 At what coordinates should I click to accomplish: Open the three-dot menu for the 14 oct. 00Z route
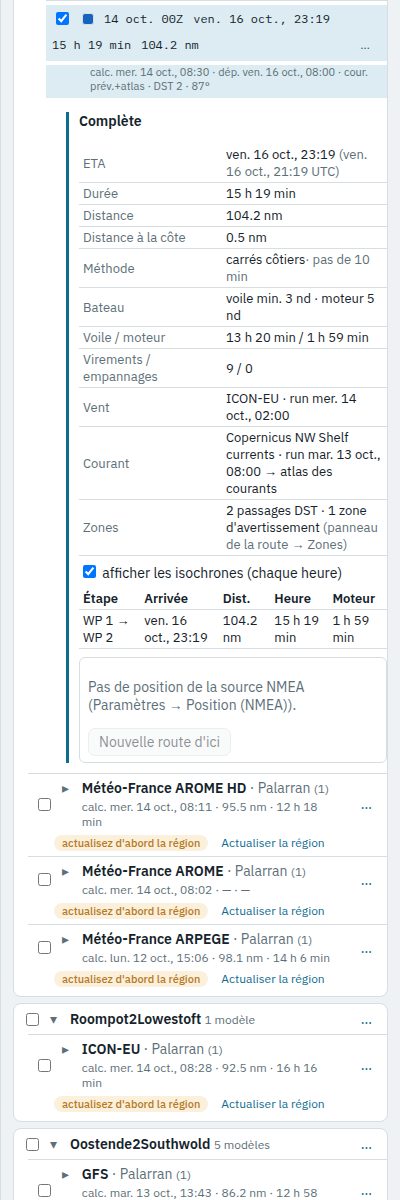(365, 47)
